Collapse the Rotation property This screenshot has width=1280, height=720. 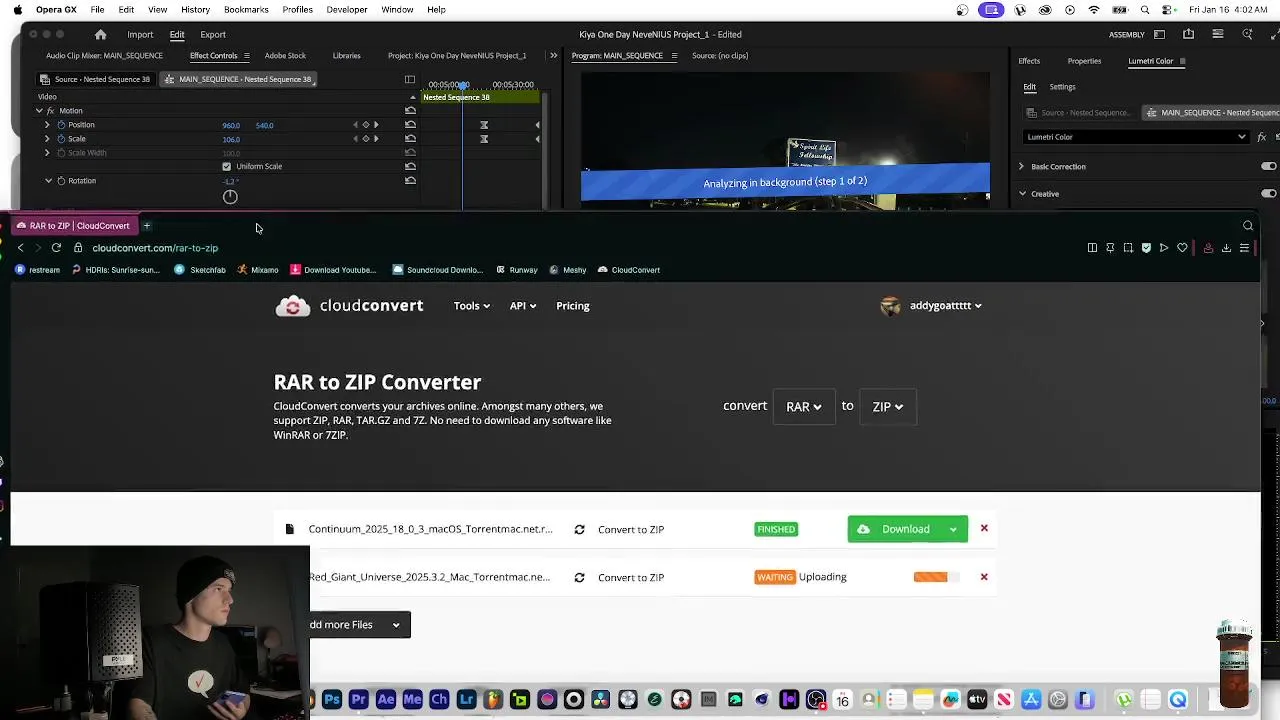point(48,181)
